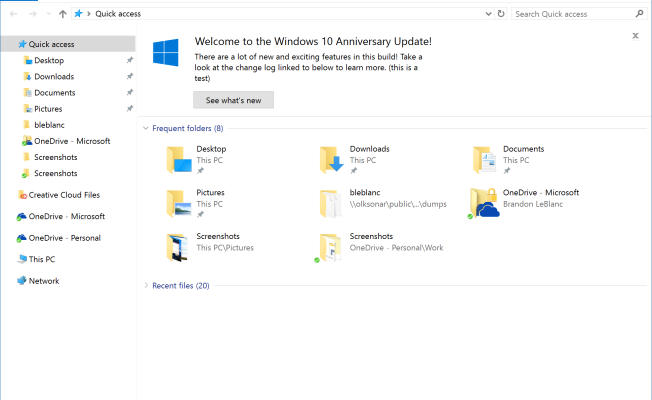
Task: Select the first Screenshots sidebar entry
Action: point(55,157)
